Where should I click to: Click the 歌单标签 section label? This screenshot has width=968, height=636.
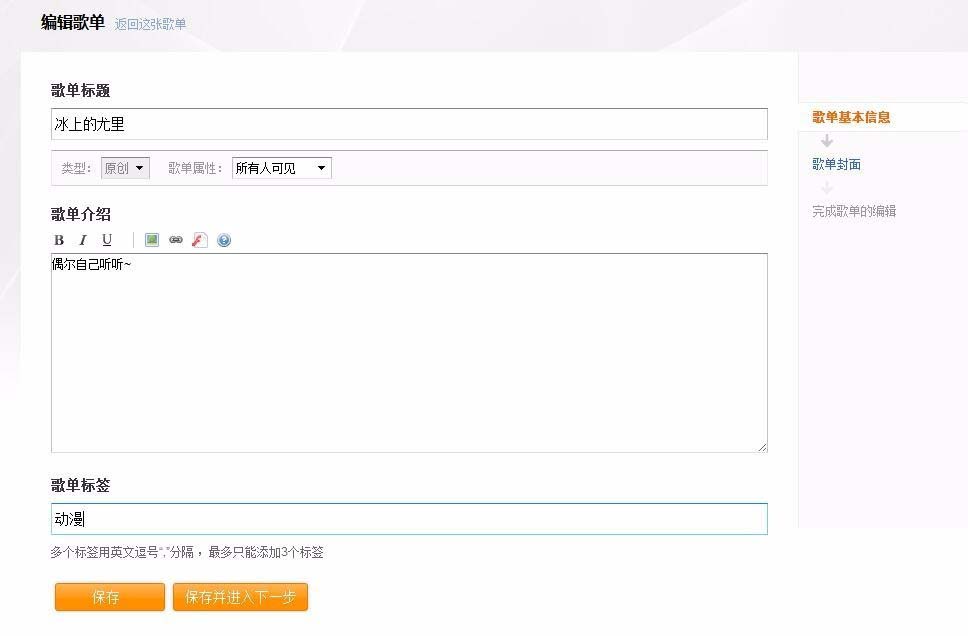[80, 485]
